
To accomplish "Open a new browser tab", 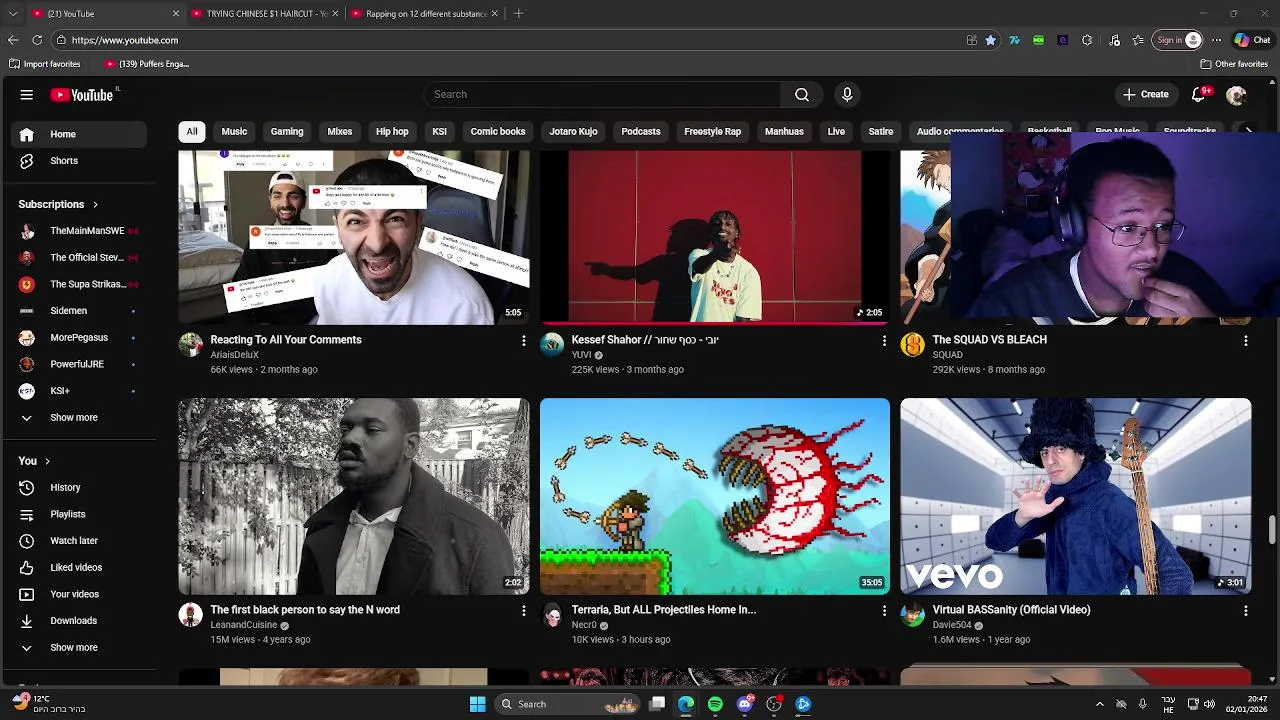I will (518, 14).
